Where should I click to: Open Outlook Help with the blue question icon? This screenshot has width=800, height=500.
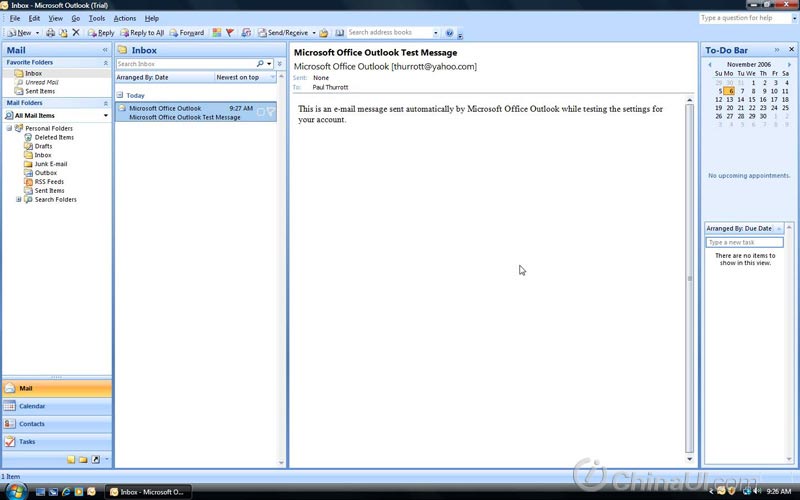[x=449, y=33]
